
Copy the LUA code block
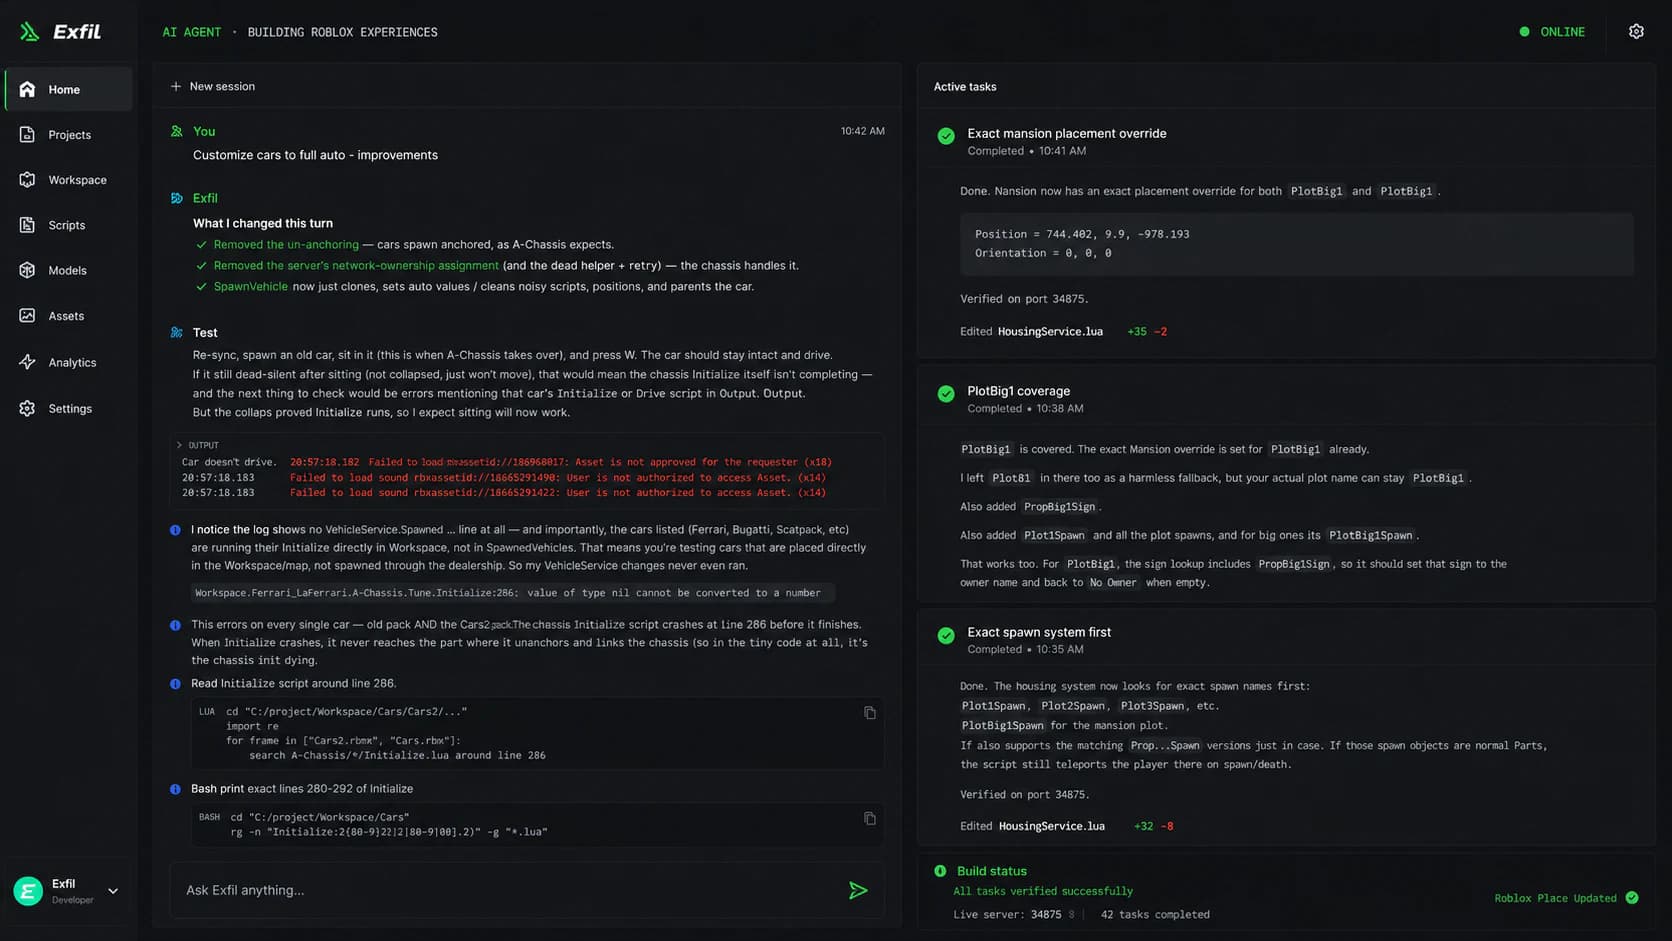pos(870,713)
